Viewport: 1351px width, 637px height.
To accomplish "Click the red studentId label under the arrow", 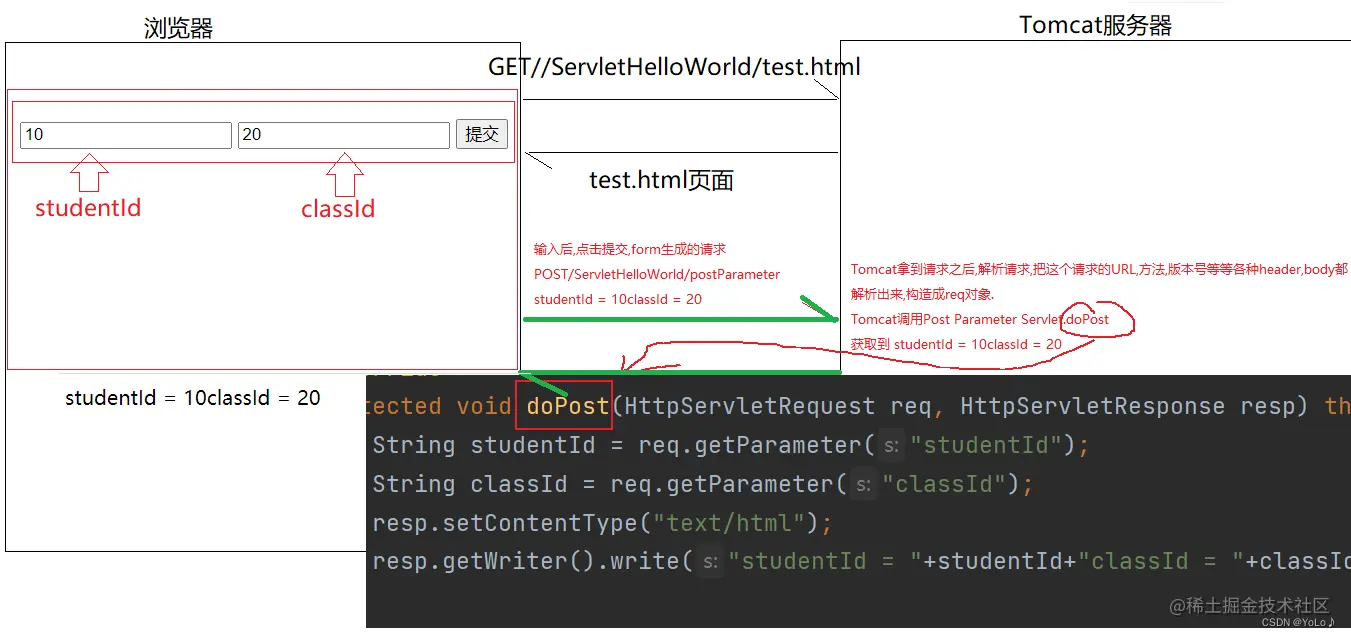I will pyautogui.click(x=88, y=208).
